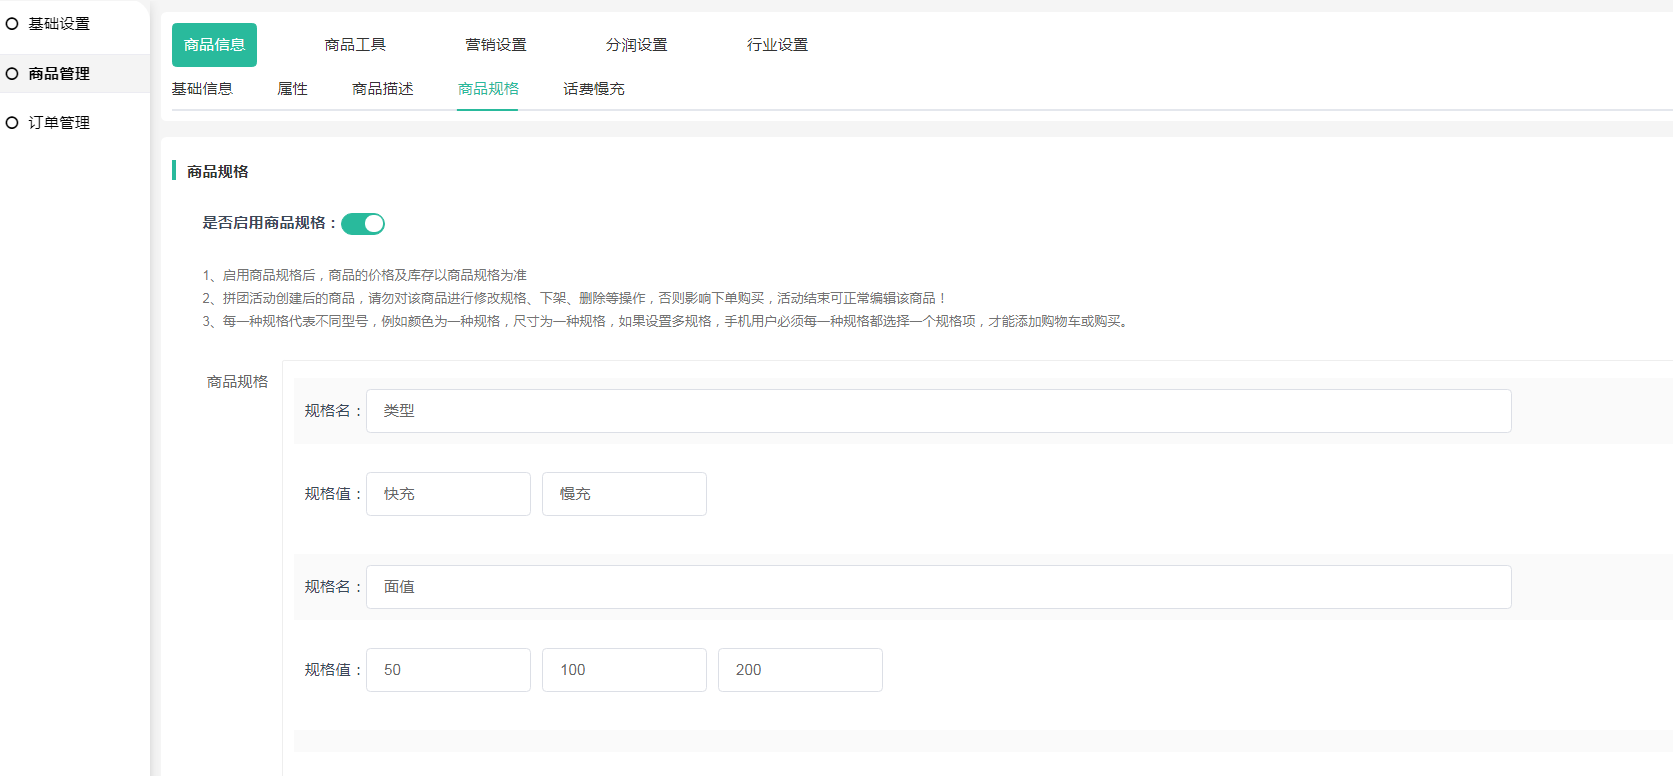The height and width of the screenshot is (776, 1673).
Task: Click the 快充 spec value field
Action: pyautogui.click(x=448, y=494)
